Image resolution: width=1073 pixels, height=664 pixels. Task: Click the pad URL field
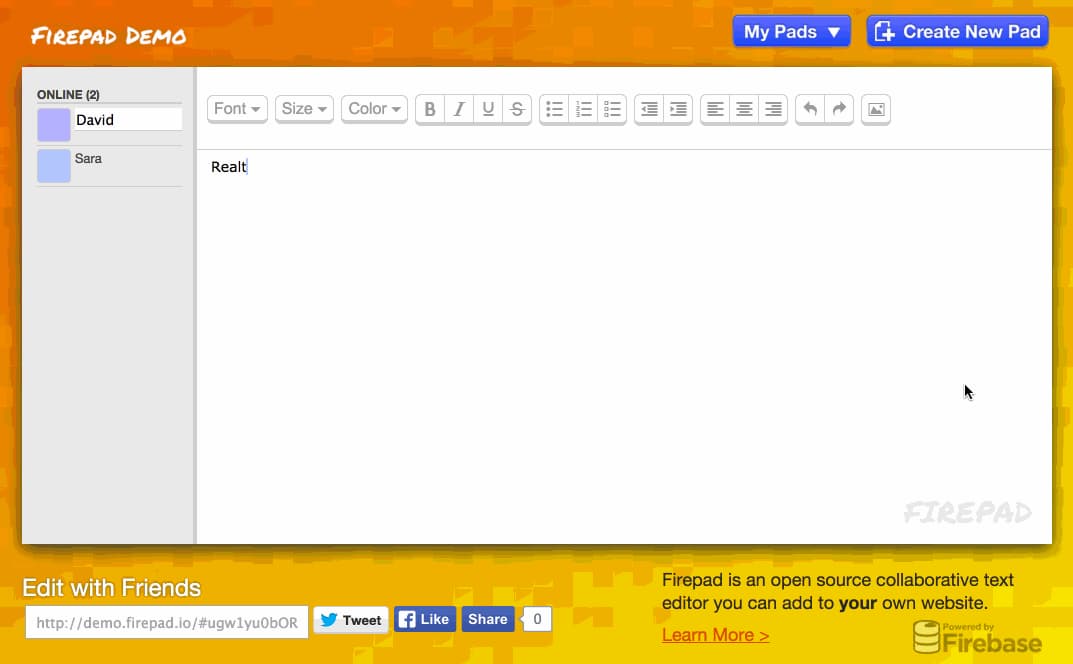pyautogui.click(x=167, y=622)
